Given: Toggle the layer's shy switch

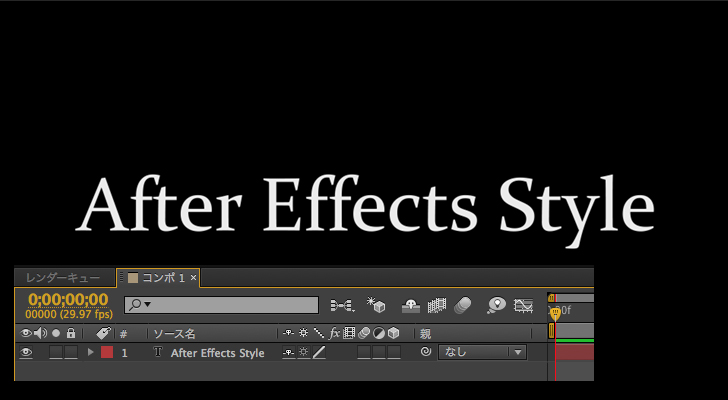Looking at the screenshot, I should [288, 352].
